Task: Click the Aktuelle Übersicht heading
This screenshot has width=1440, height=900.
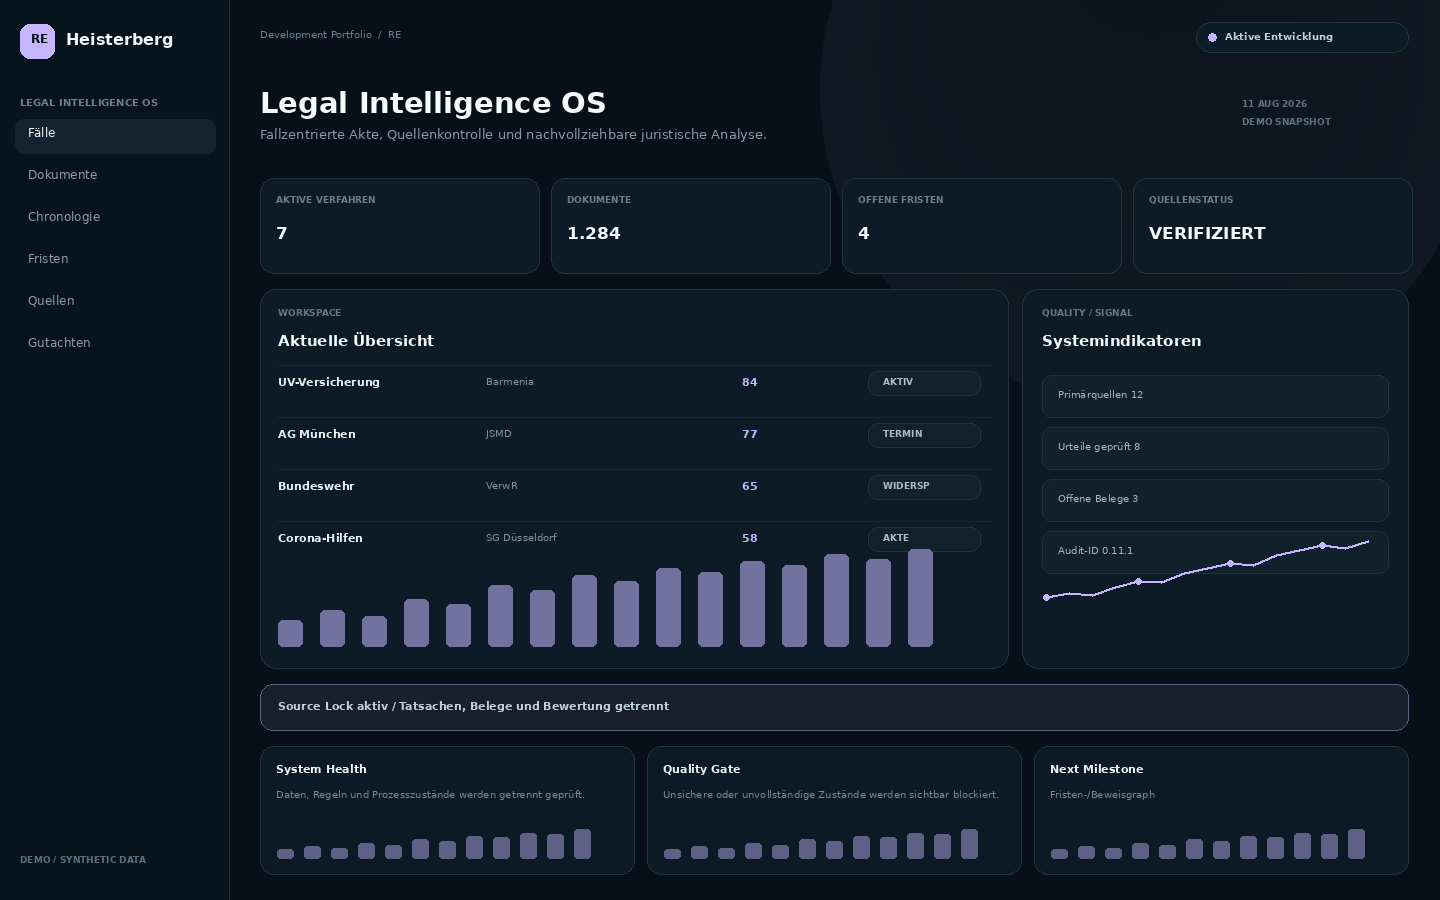Action: 356,341
